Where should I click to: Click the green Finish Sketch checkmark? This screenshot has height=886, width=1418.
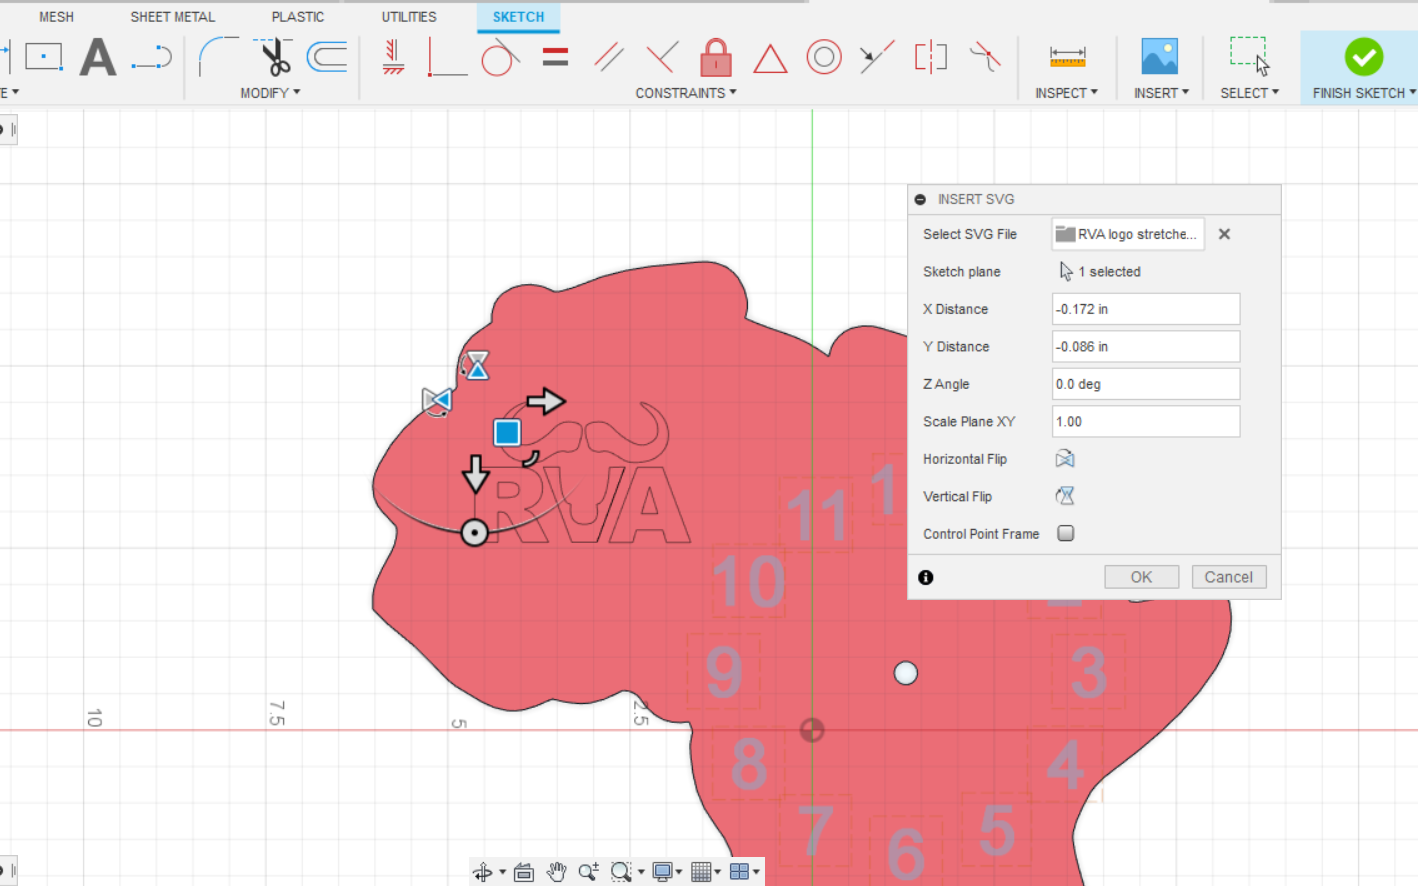tap(1364, 57)
